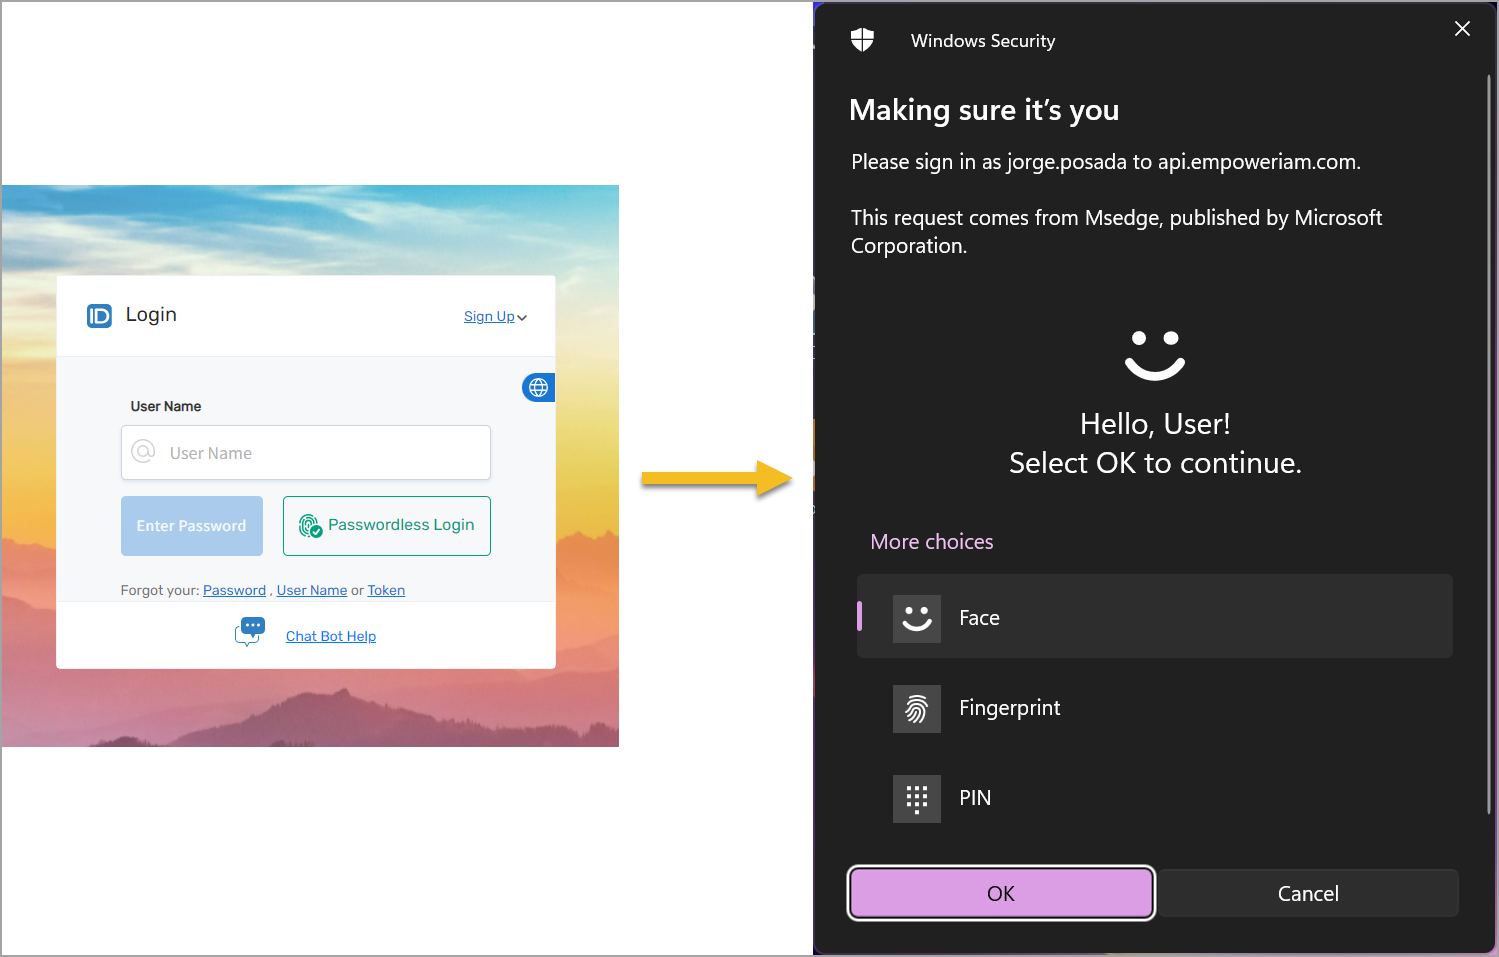Click the Windows Security shield icon

(862, 40)
